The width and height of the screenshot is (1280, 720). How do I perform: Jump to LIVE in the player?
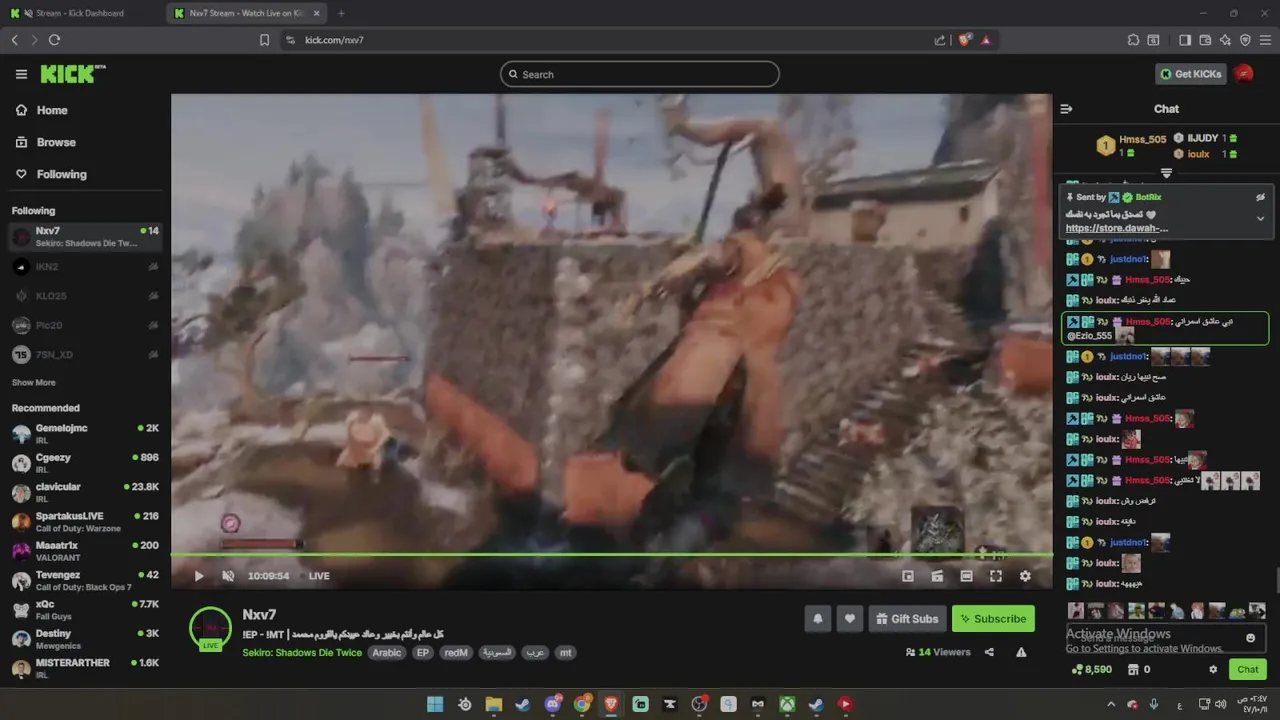coord(319,576)
